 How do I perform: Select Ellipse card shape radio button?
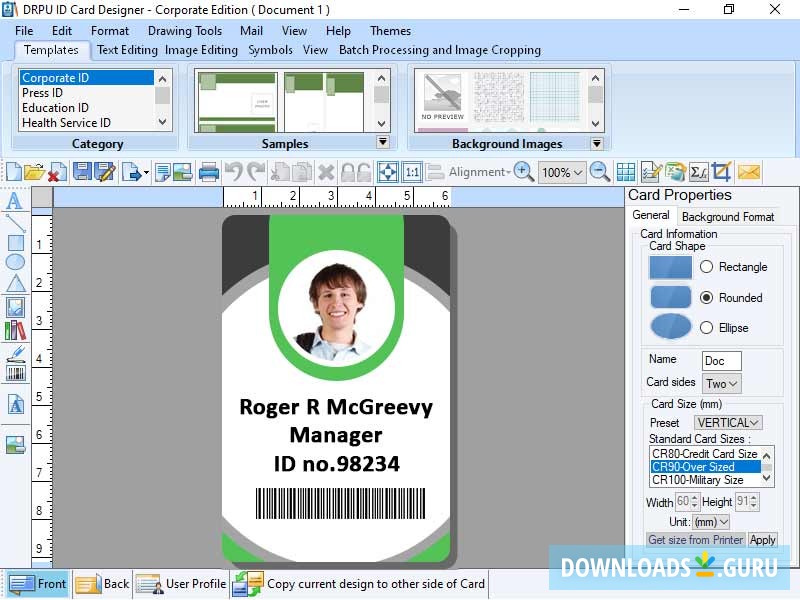[x=706, y=328]
